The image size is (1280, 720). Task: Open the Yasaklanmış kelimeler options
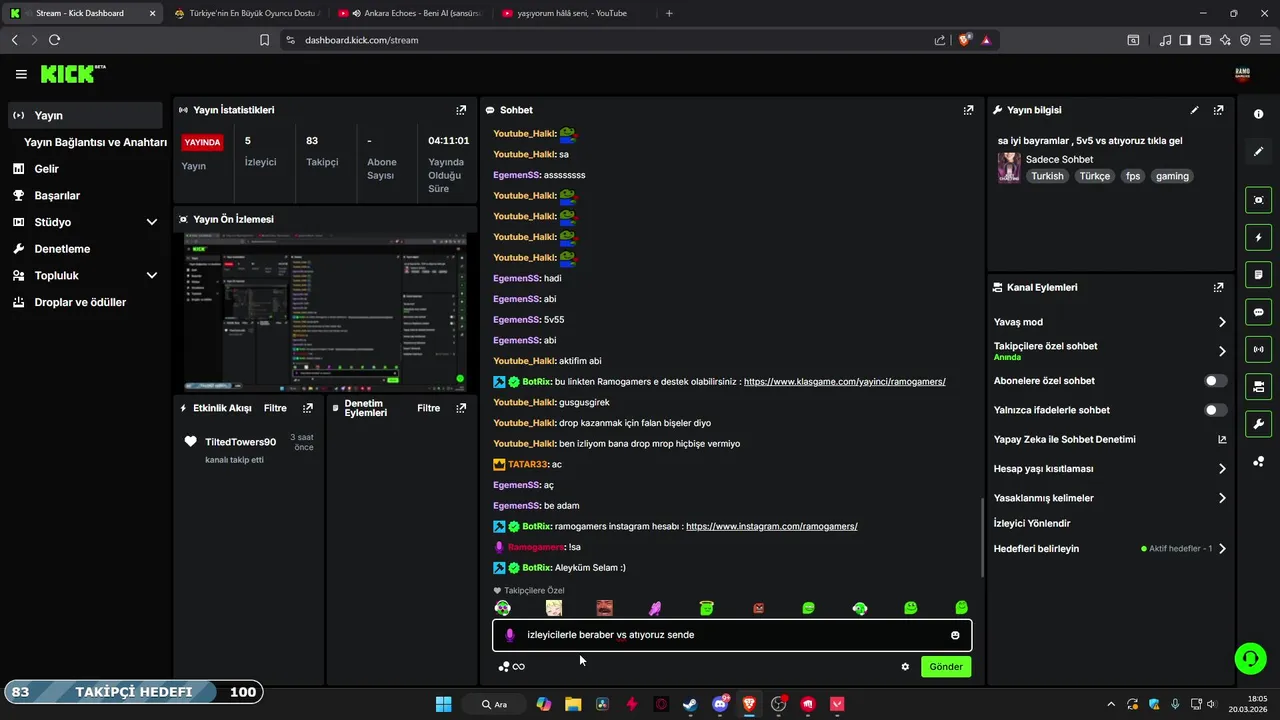pos(1109,498)
